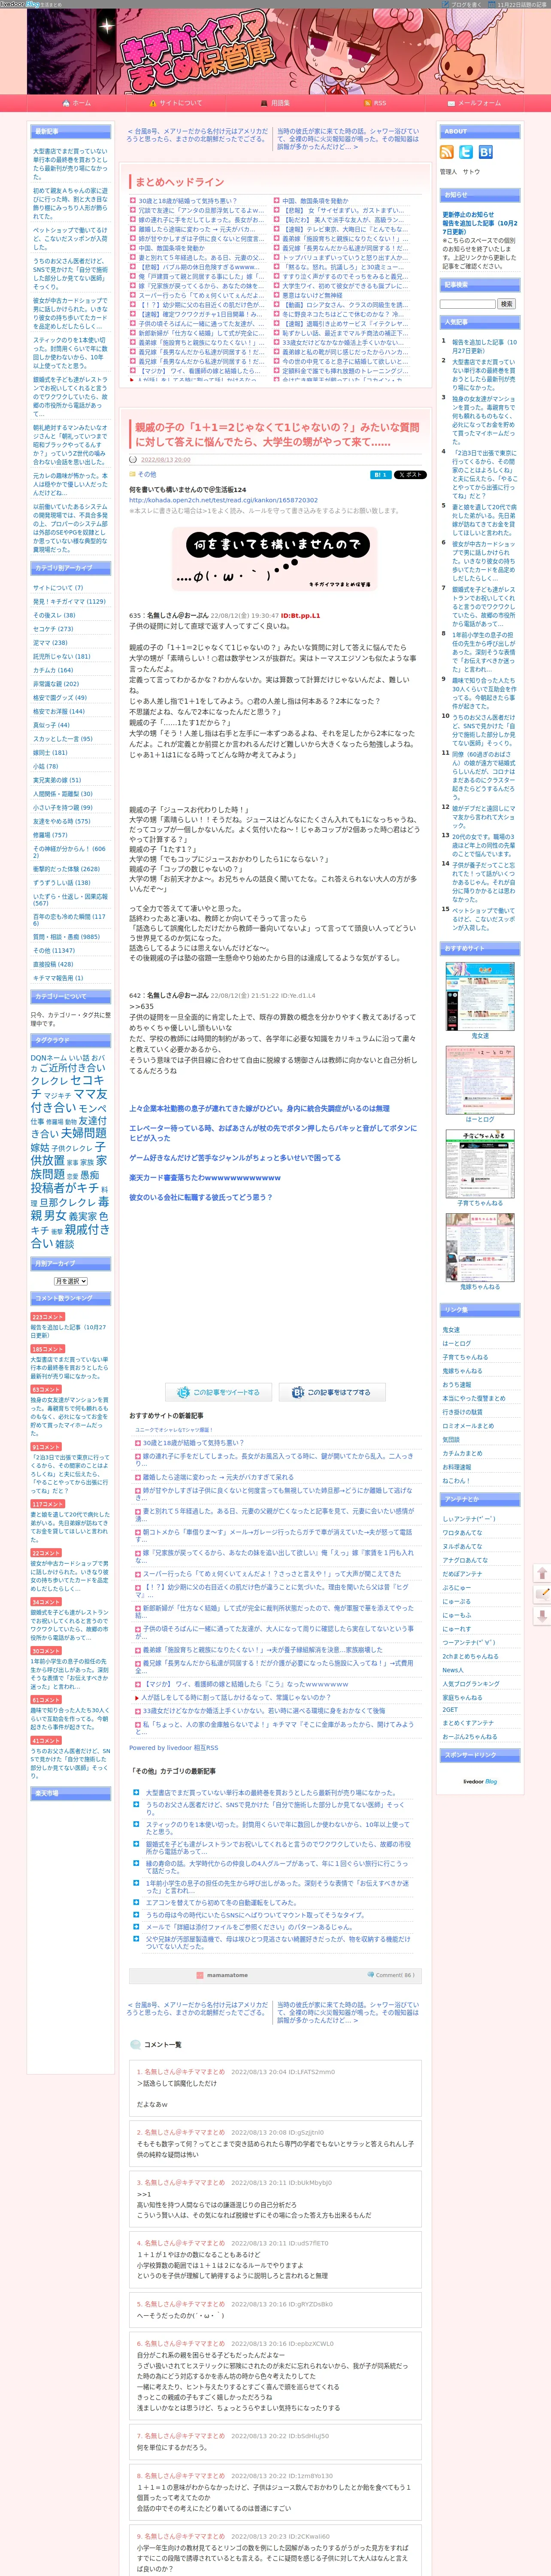Open the 子育てちゃんねる site thumbnail

pyautogui.click(x=480, y=1164)
